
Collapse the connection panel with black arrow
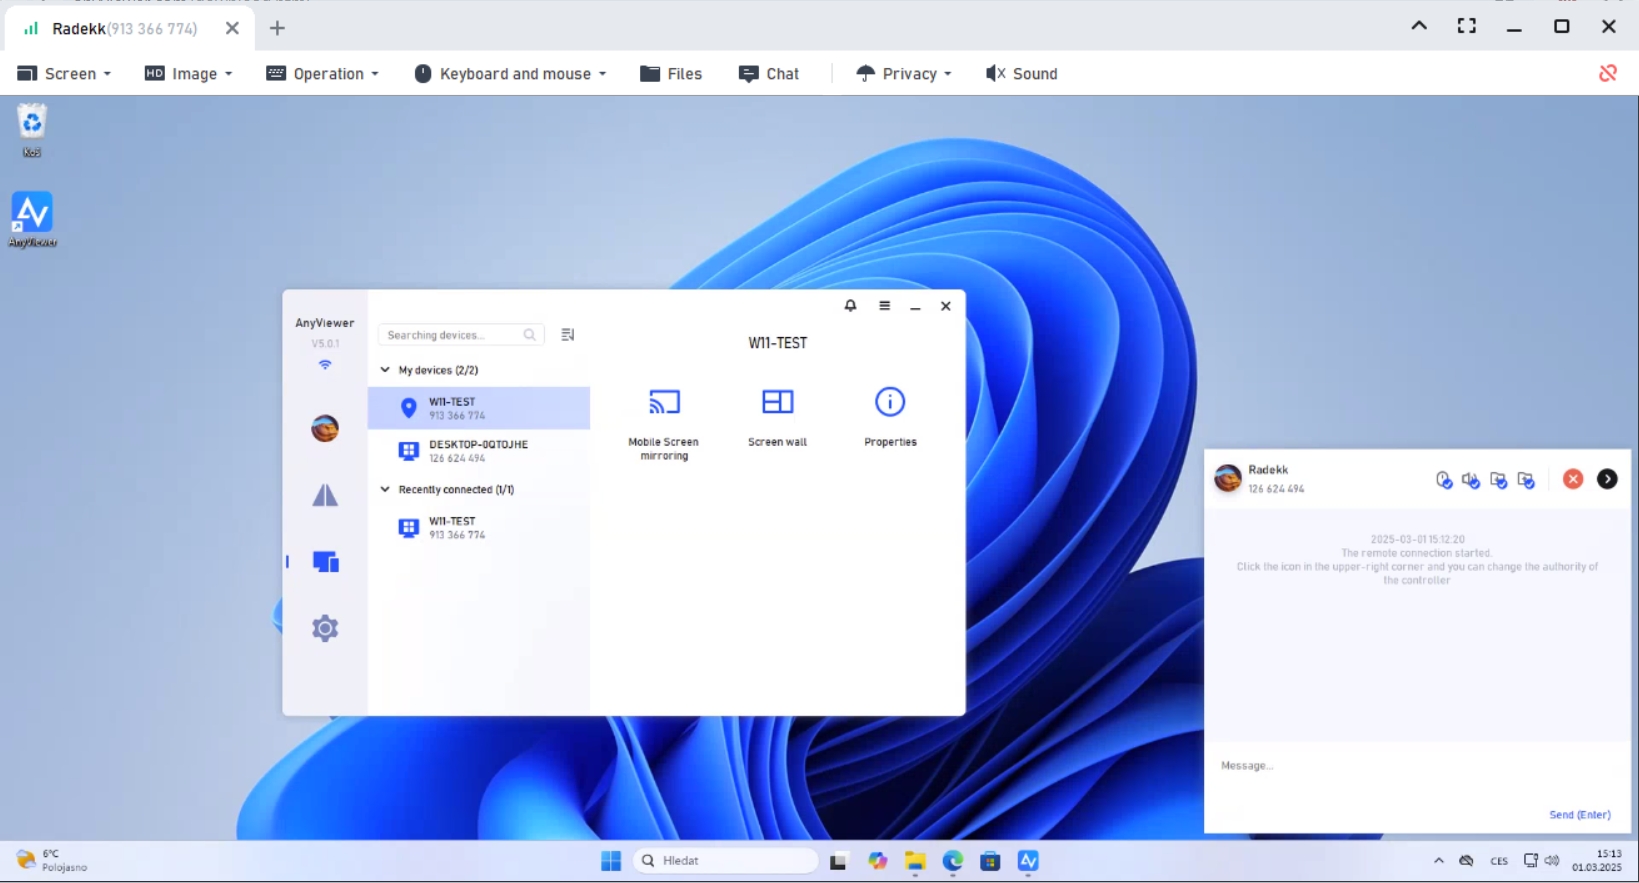1607,479
